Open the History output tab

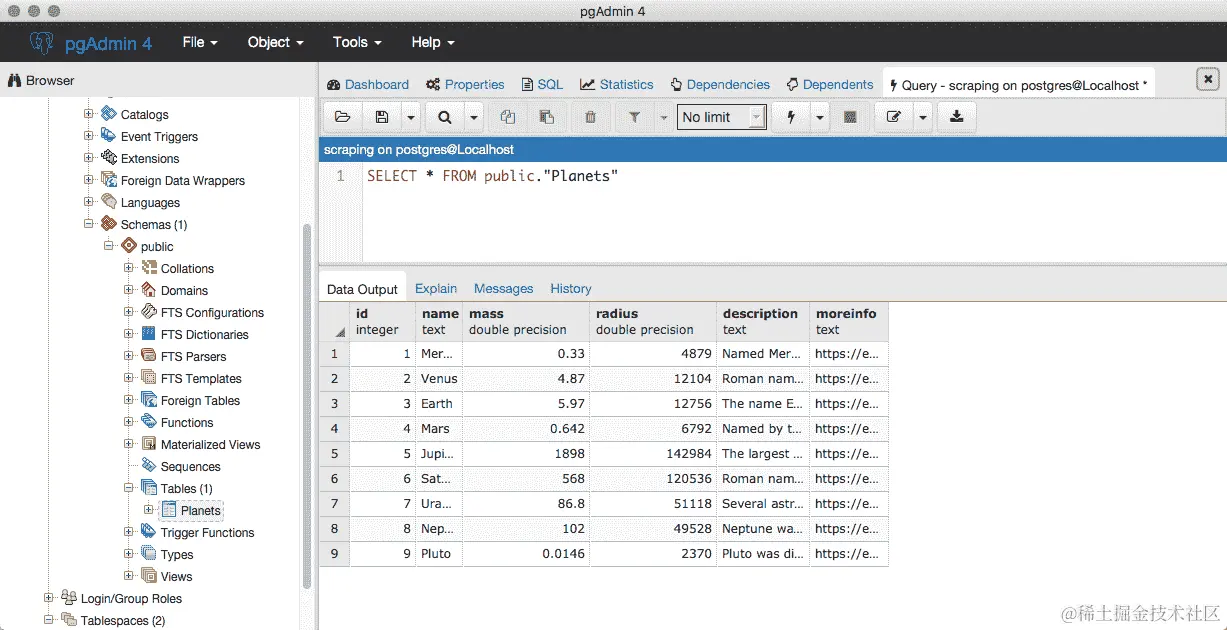point(570,288)
